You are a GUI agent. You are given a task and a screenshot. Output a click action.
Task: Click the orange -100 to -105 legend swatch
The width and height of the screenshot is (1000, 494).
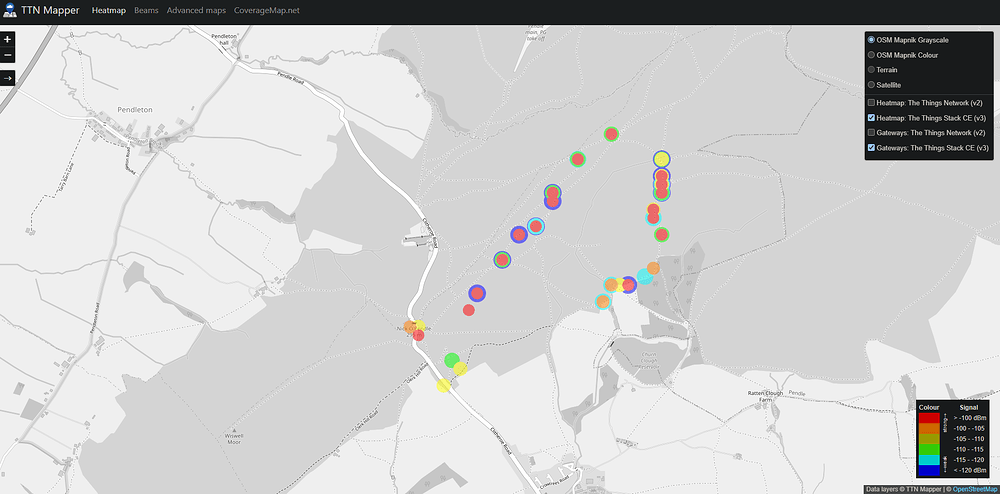click(x=929, y=428)
